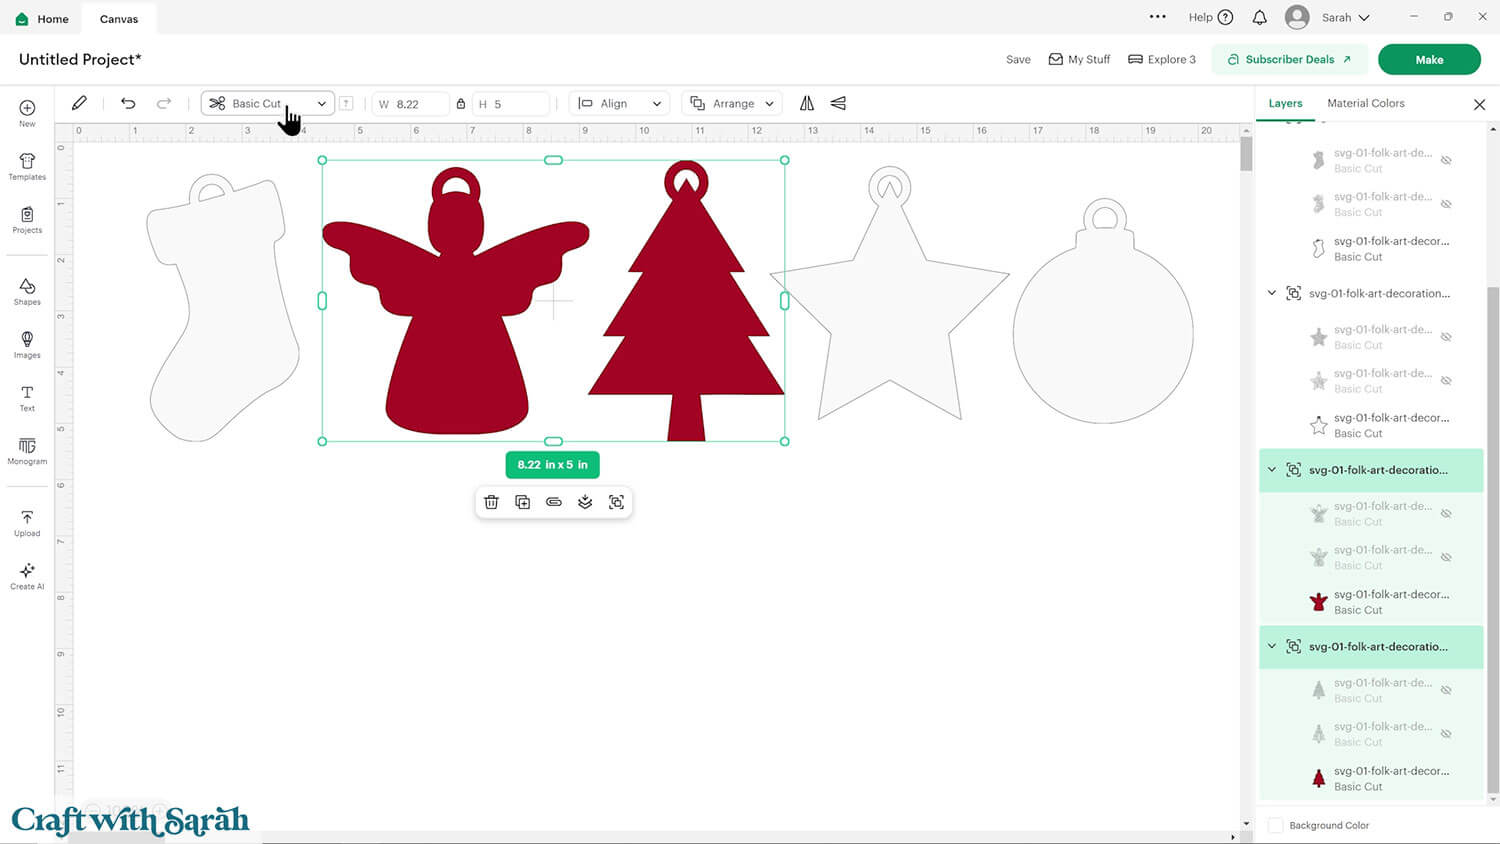Screen dimensions: 1500x844
Task: Click the Text tool icon
Action: (x=27, y=398)
